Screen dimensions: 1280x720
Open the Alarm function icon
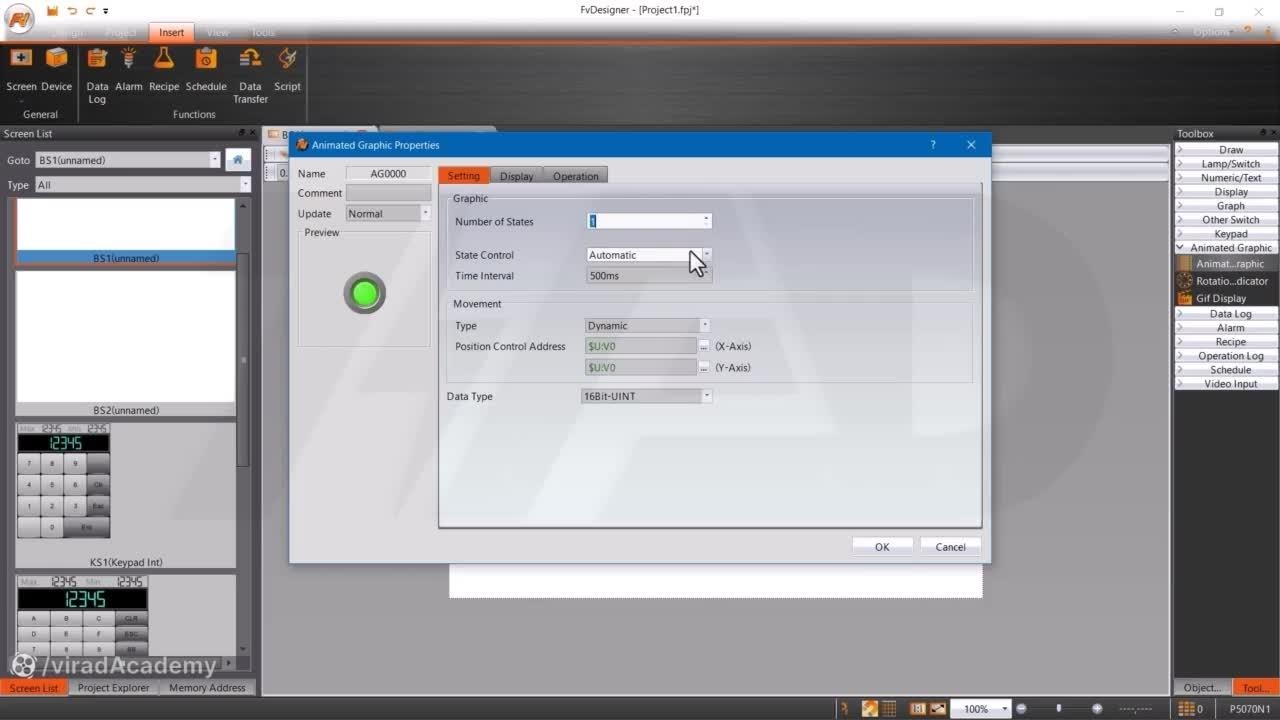(128, 60)
